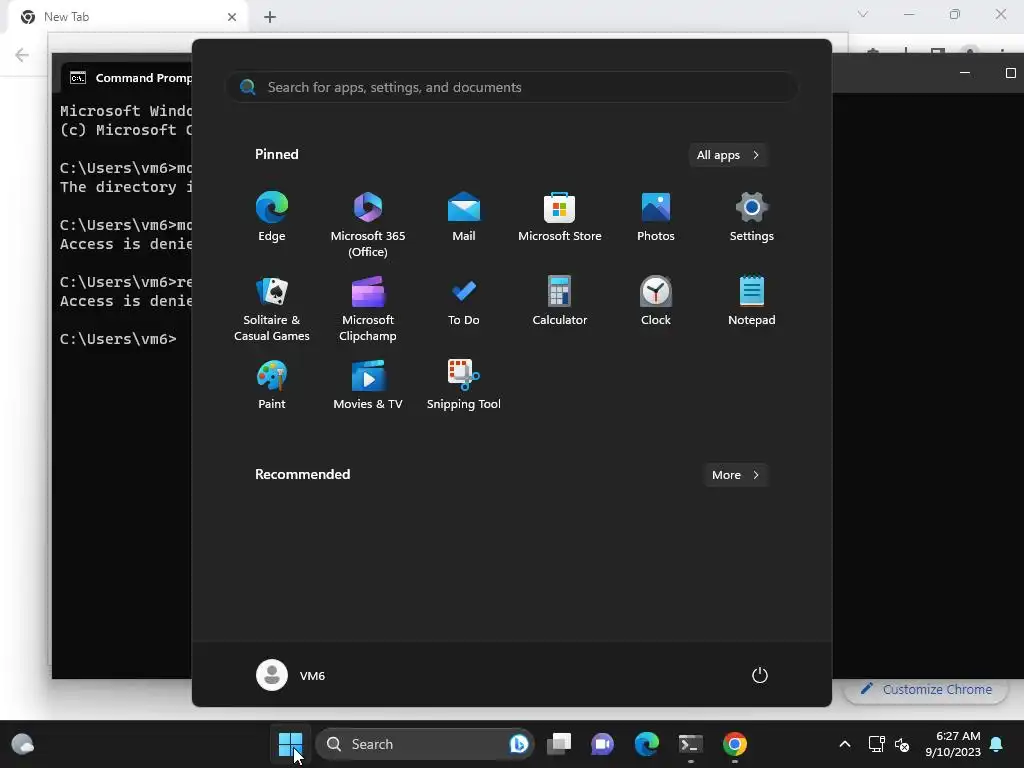1024x768 pixels.
Task: Show More recommended items
Action: [735, 475]
